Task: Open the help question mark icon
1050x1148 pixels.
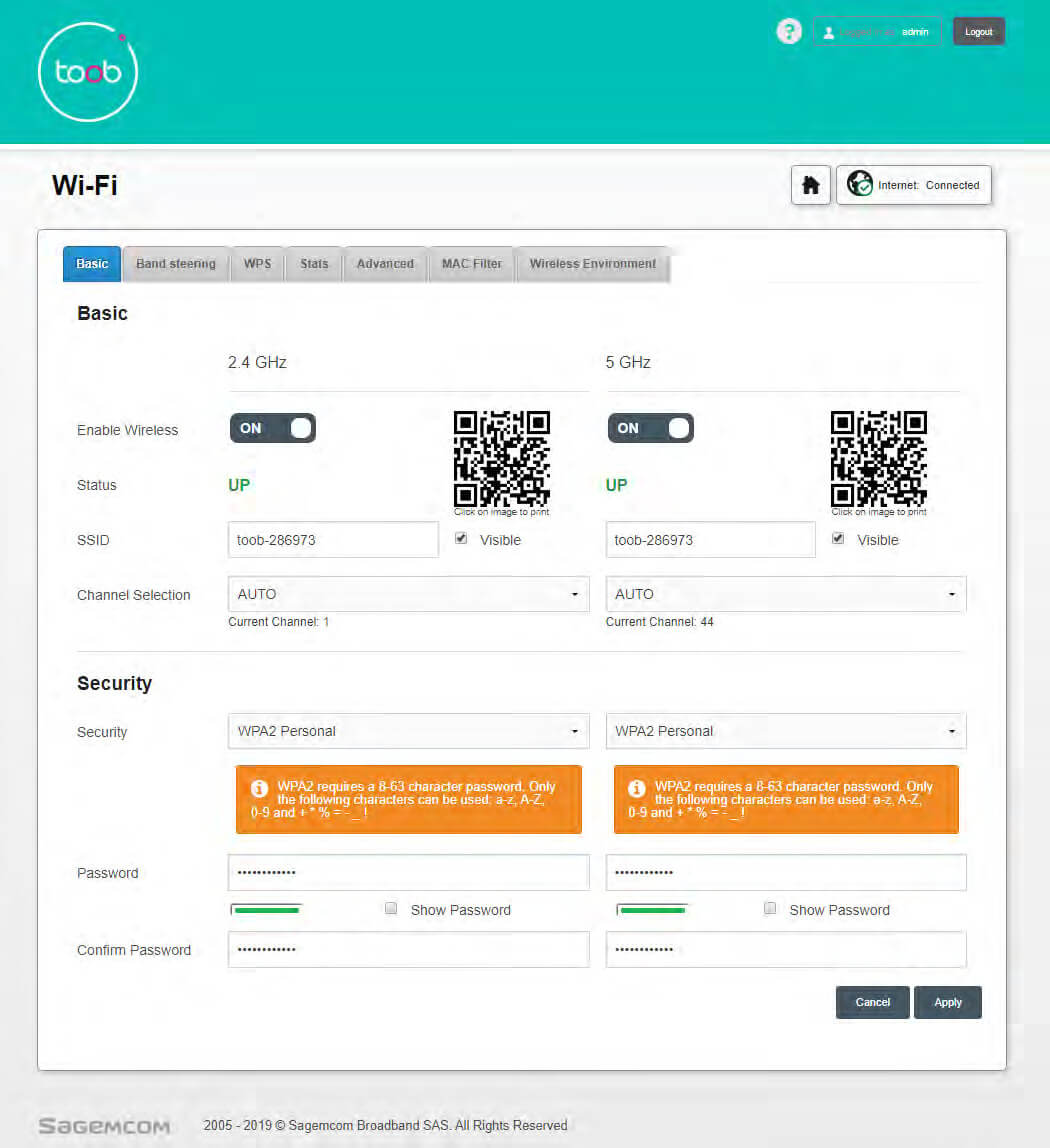Action: pos(789,32)
